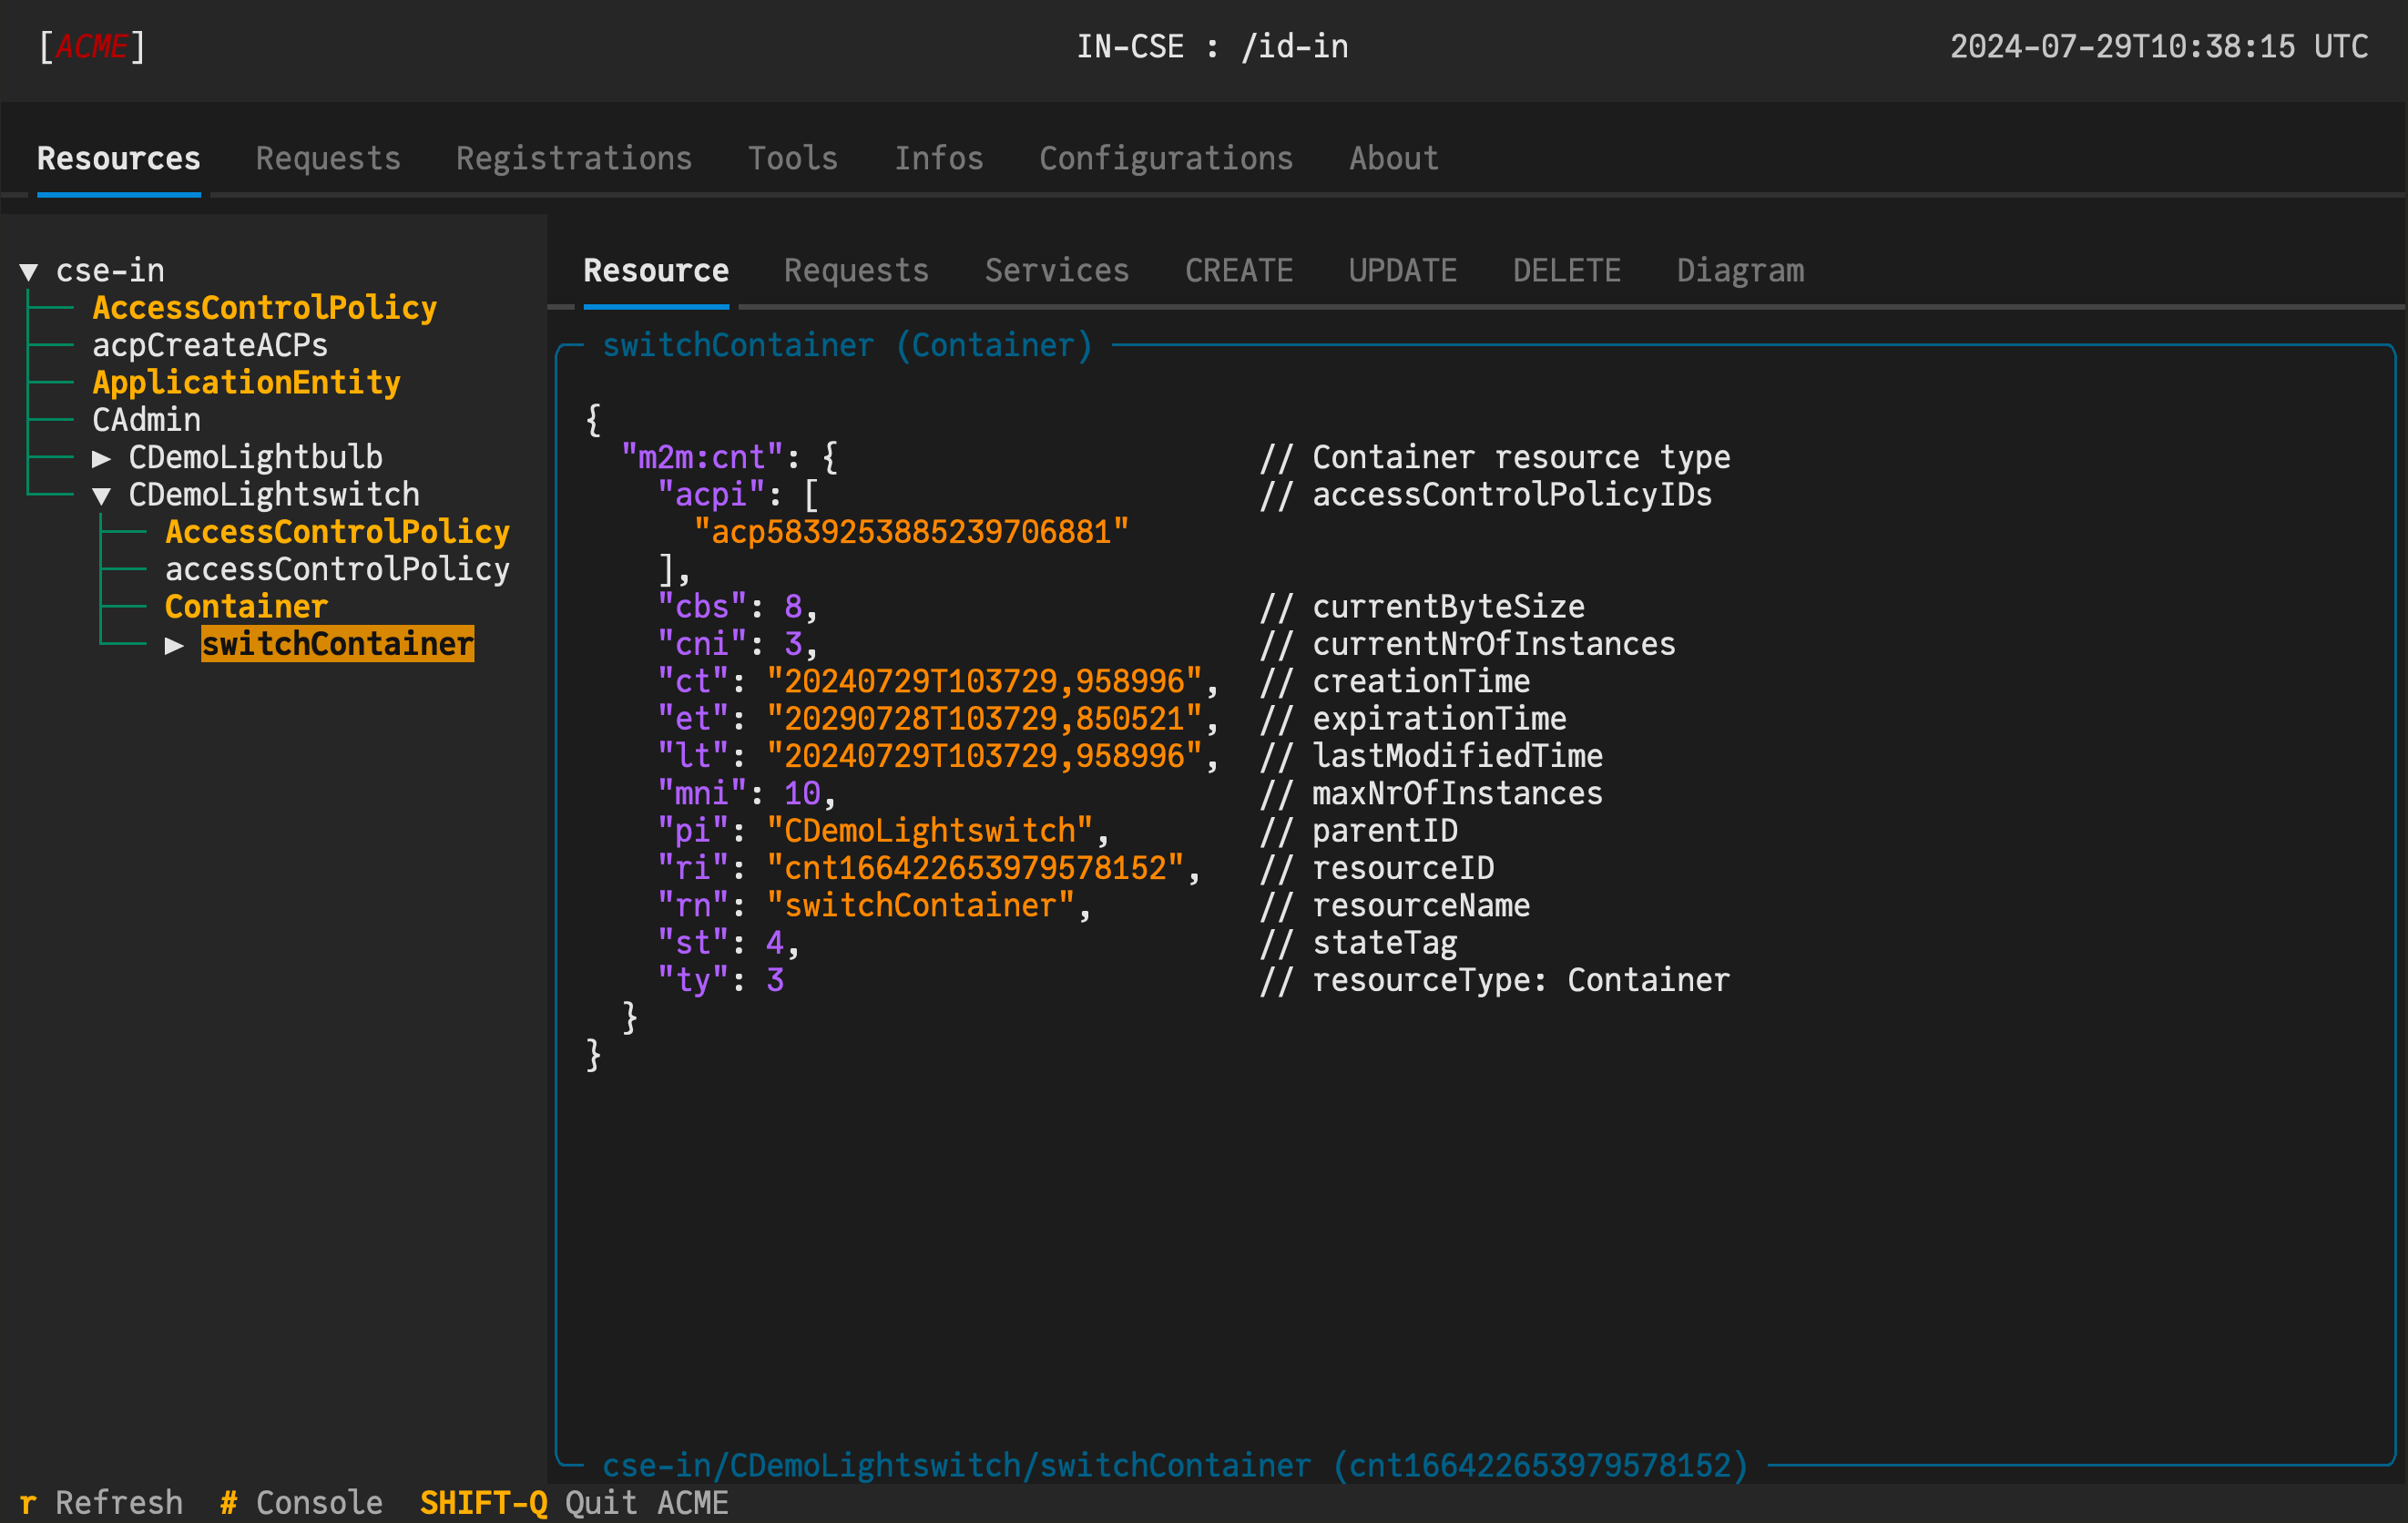Viewport: 2408px width, 1523px height.
Task: Expand the switchContainer node
Action: coord(175,644)
